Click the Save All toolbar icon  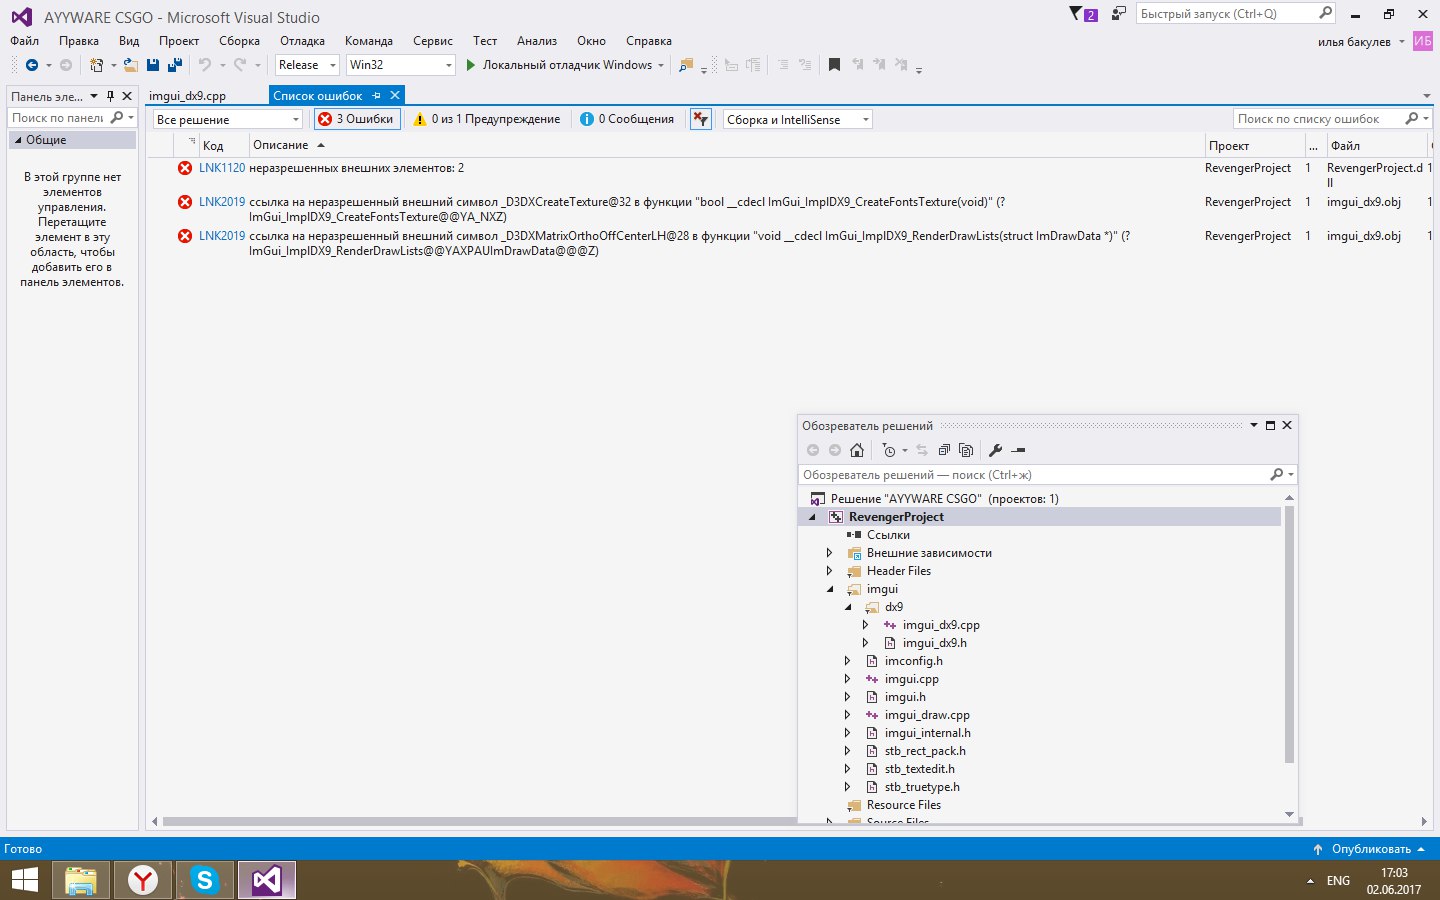click(175, 65)
